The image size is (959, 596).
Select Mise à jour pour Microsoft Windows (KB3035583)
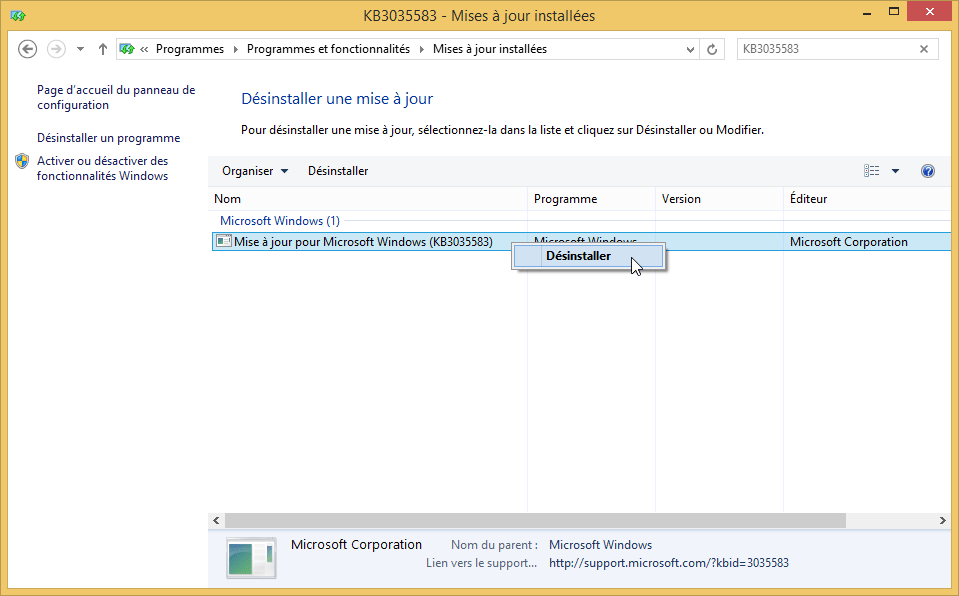coord(363,242)
